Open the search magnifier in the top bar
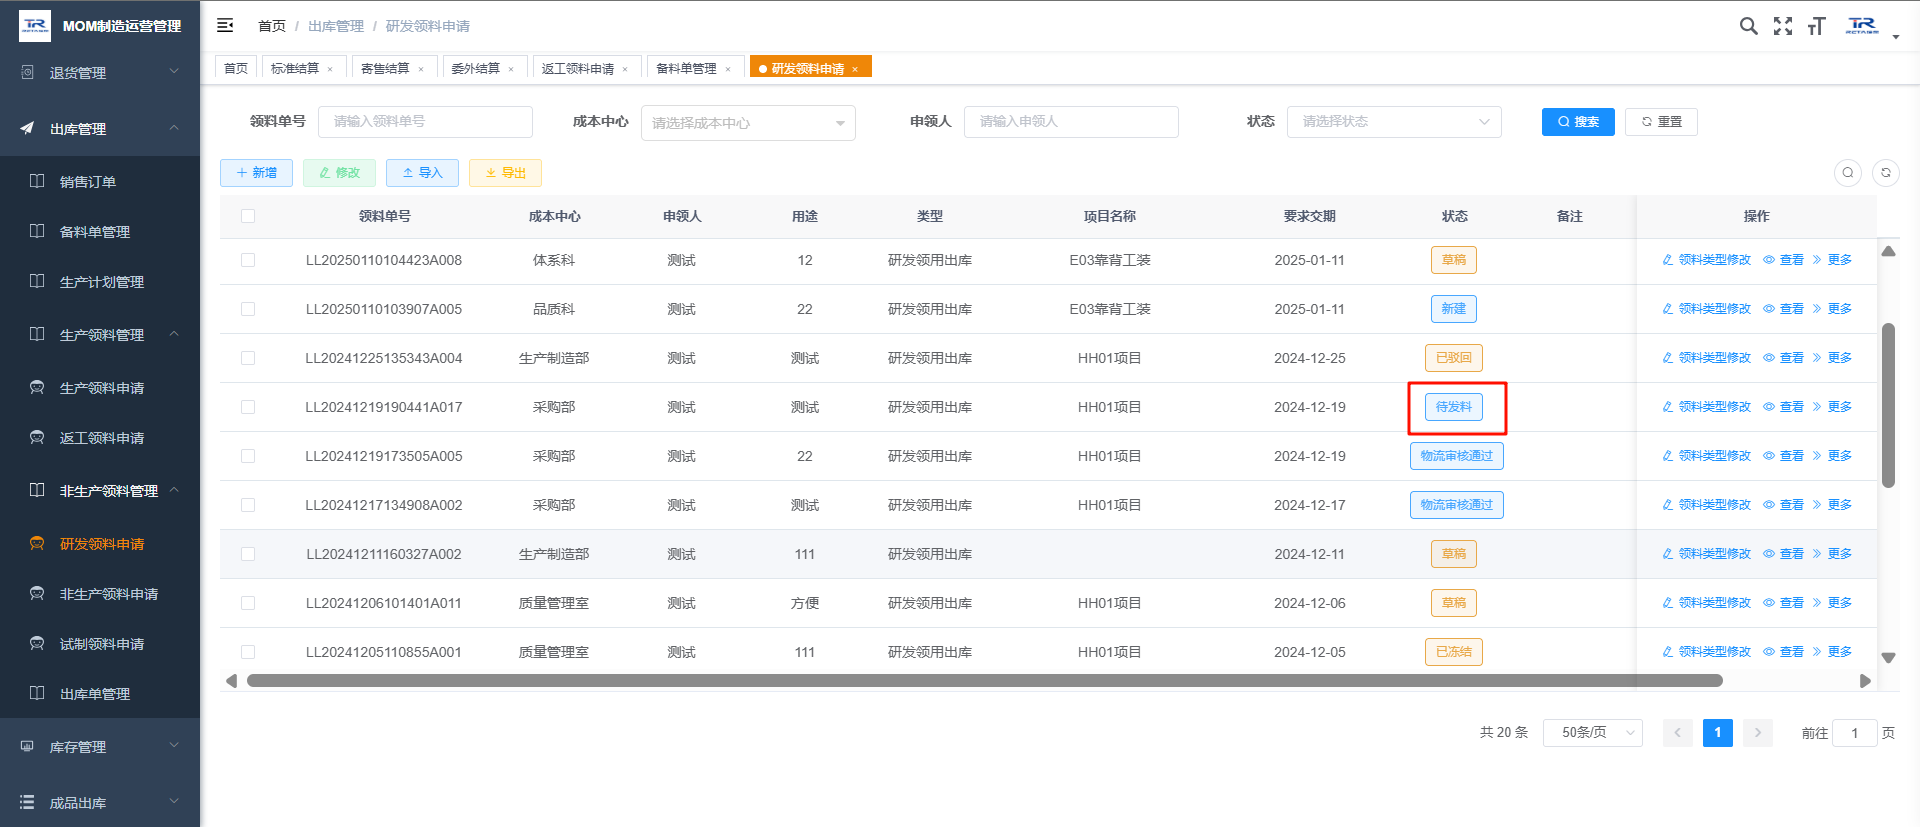This screenshot has width=1920, height=827. click(x=1748, y=26)
